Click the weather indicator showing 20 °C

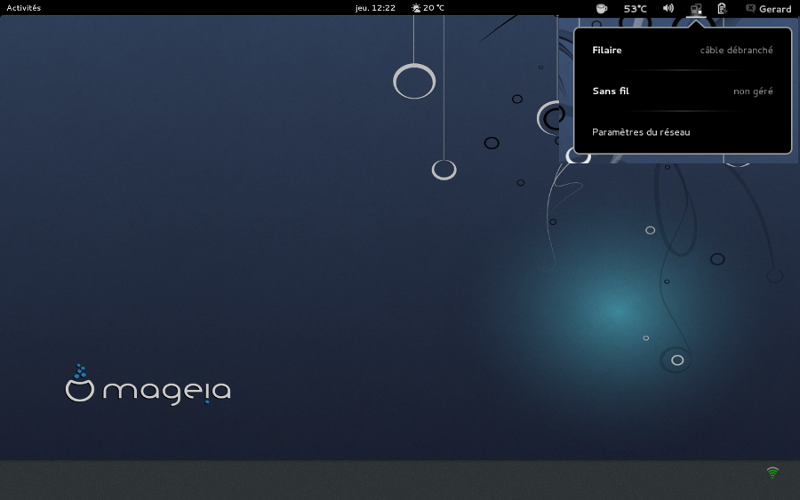(428, 8)
